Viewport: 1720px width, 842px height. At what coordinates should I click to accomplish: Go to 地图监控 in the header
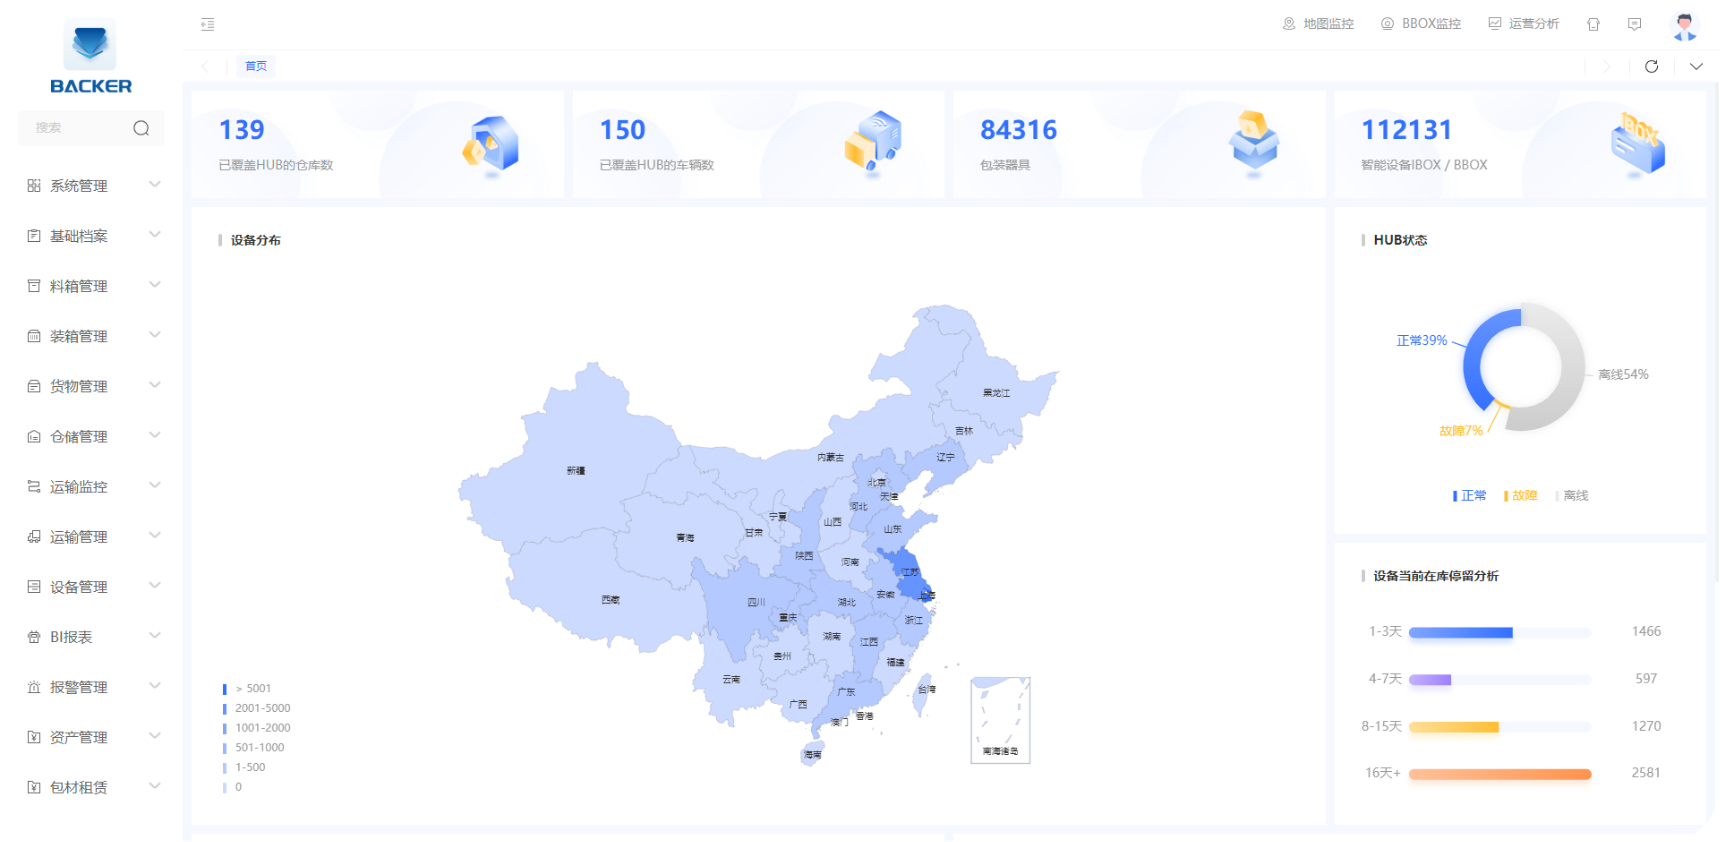(x=1318, y=24)
